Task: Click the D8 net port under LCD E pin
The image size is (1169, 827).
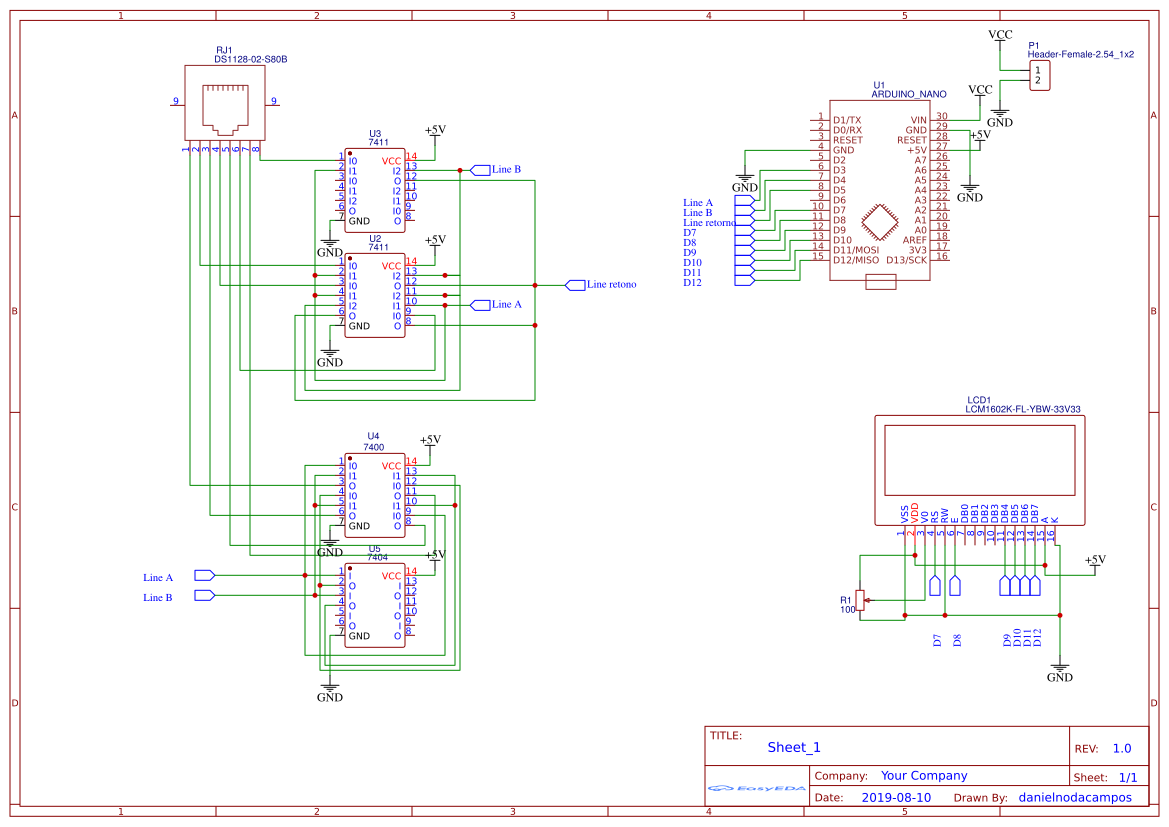Action: (x=955, y=585)
